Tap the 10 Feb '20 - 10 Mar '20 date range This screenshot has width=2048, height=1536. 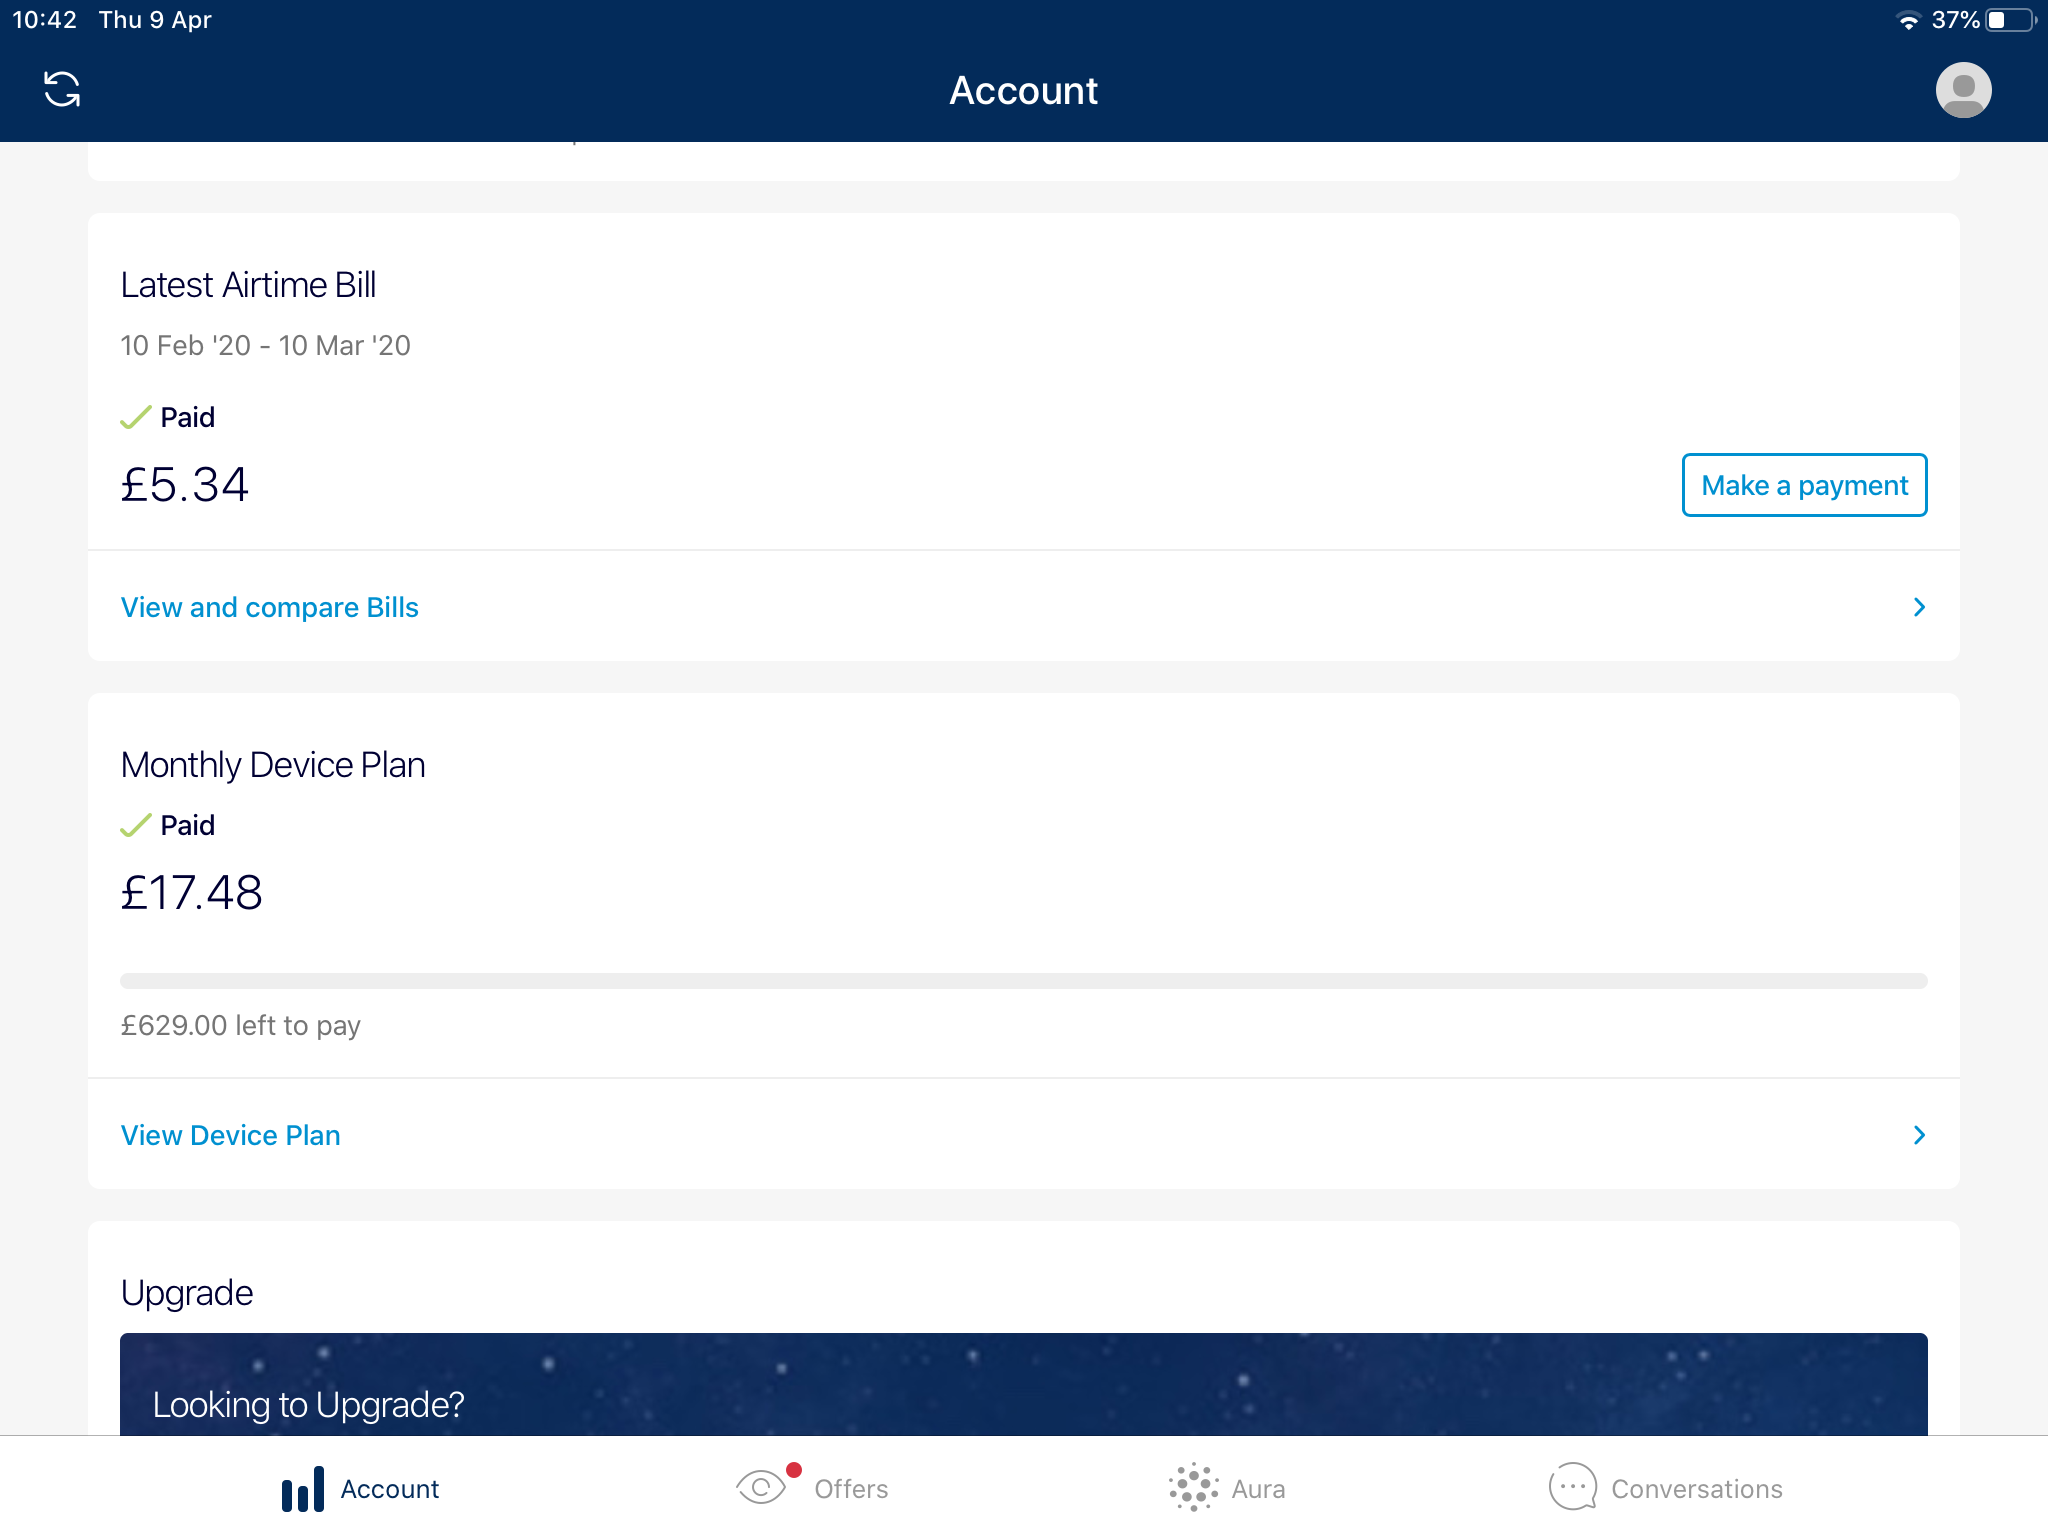tap(266, 345)
